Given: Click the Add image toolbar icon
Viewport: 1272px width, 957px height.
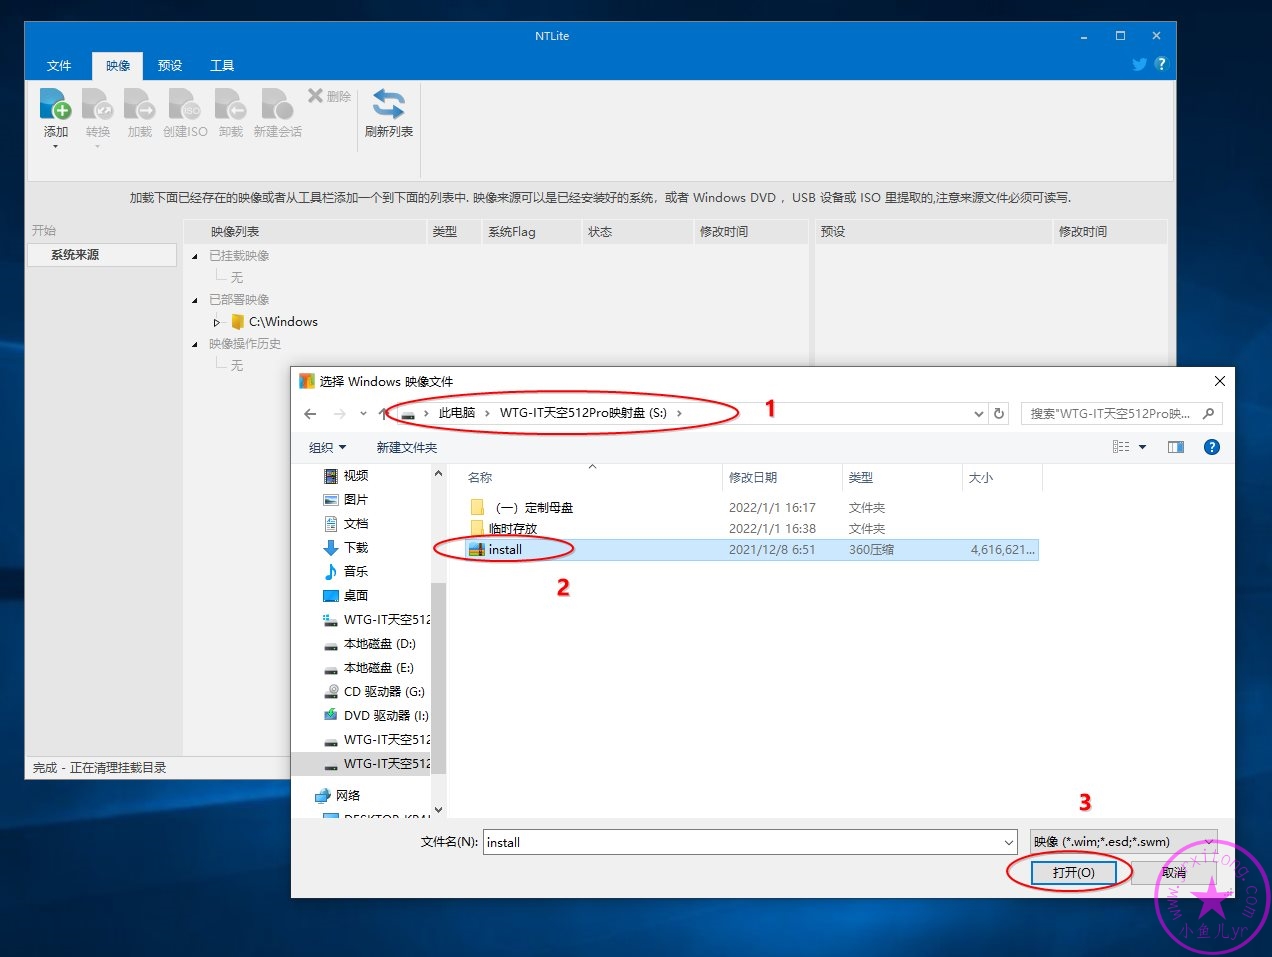Looking at the screenshot, I should [x=55, y=105].
